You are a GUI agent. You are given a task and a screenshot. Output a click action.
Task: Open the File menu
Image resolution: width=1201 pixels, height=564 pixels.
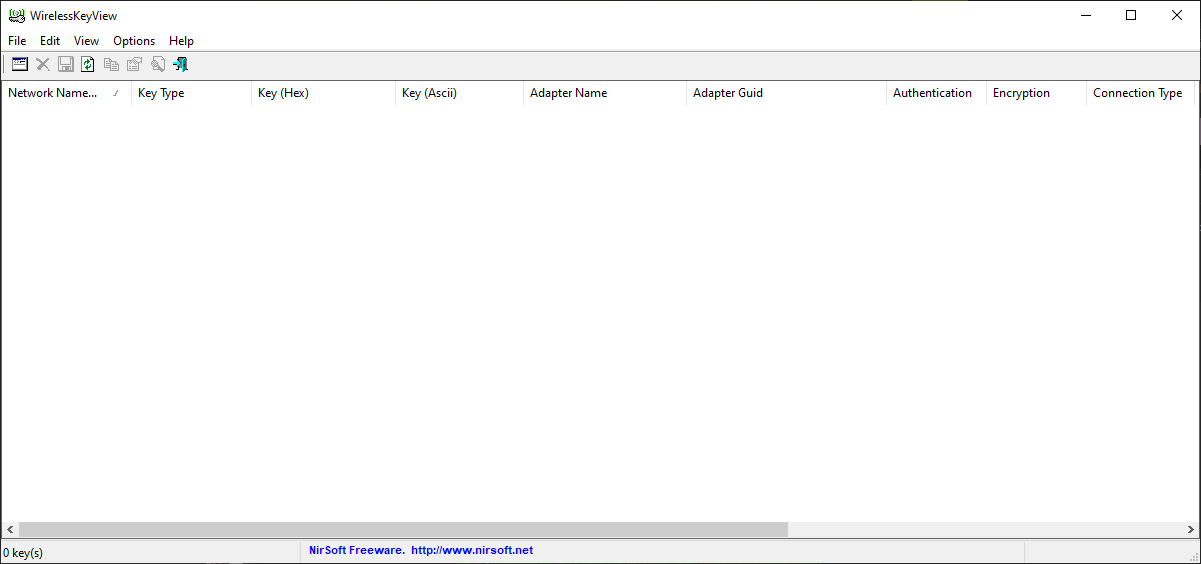pyautogui.click(x=17, y=41)
